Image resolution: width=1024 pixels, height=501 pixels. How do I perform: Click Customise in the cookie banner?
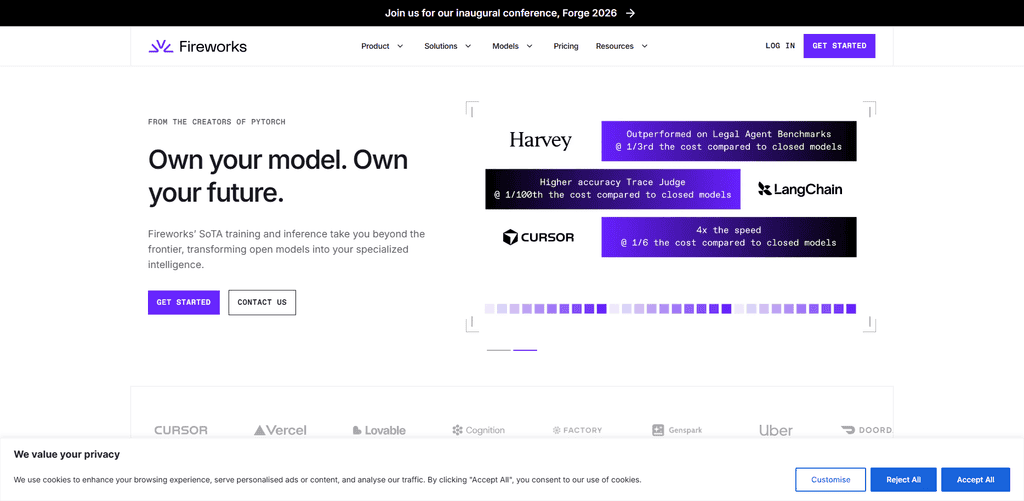(x=831, y=479)
